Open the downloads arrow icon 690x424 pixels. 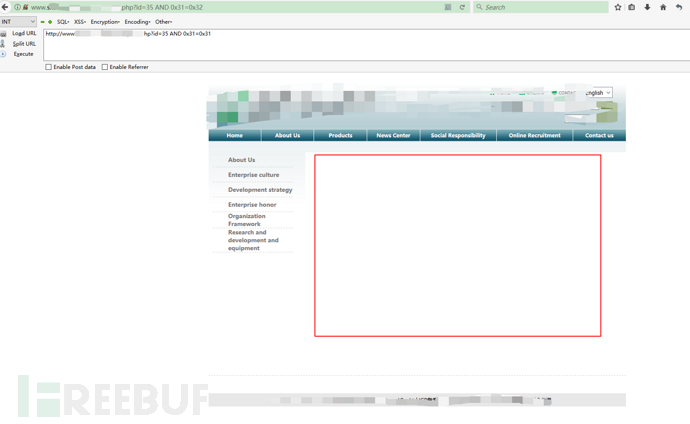(x=647, y=7)
